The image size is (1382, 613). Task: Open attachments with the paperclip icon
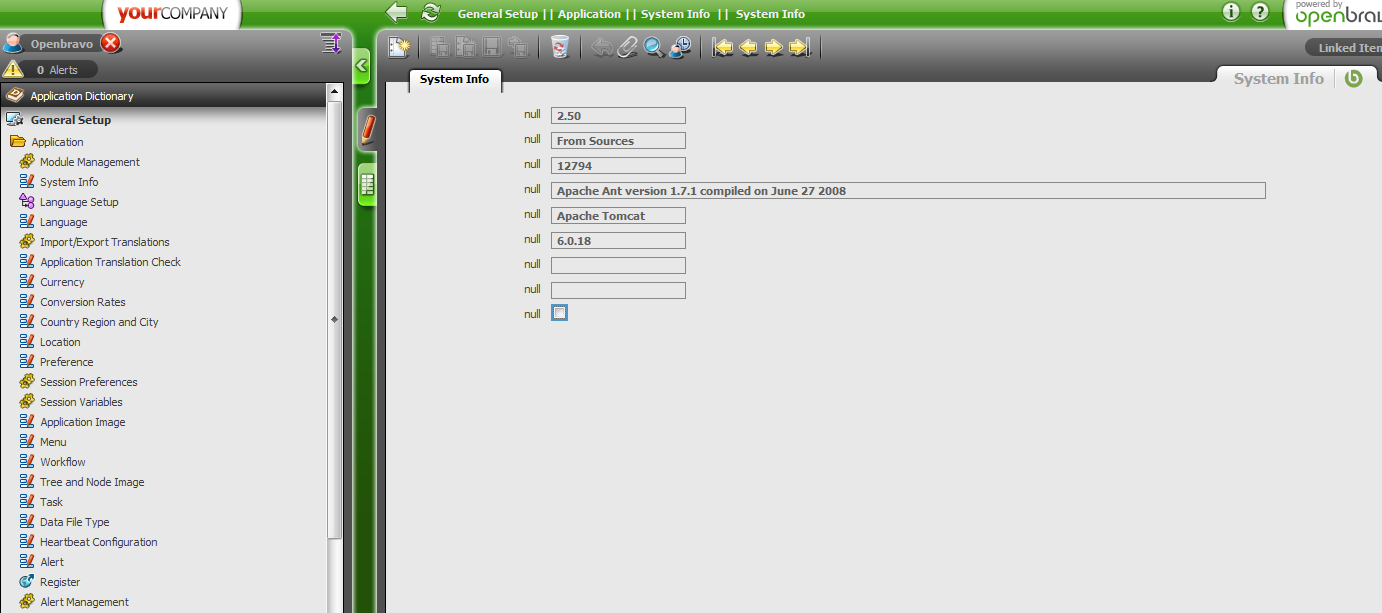click(x=627, y=47)
